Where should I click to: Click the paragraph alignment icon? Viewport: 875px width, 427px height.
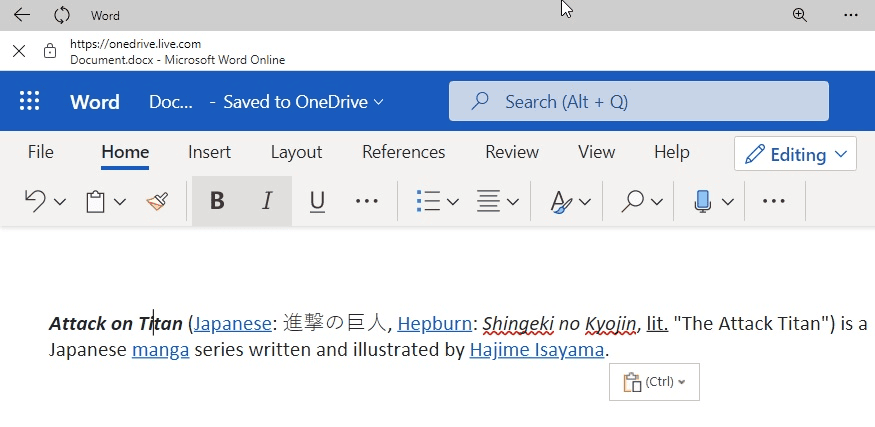click(488, 201)
